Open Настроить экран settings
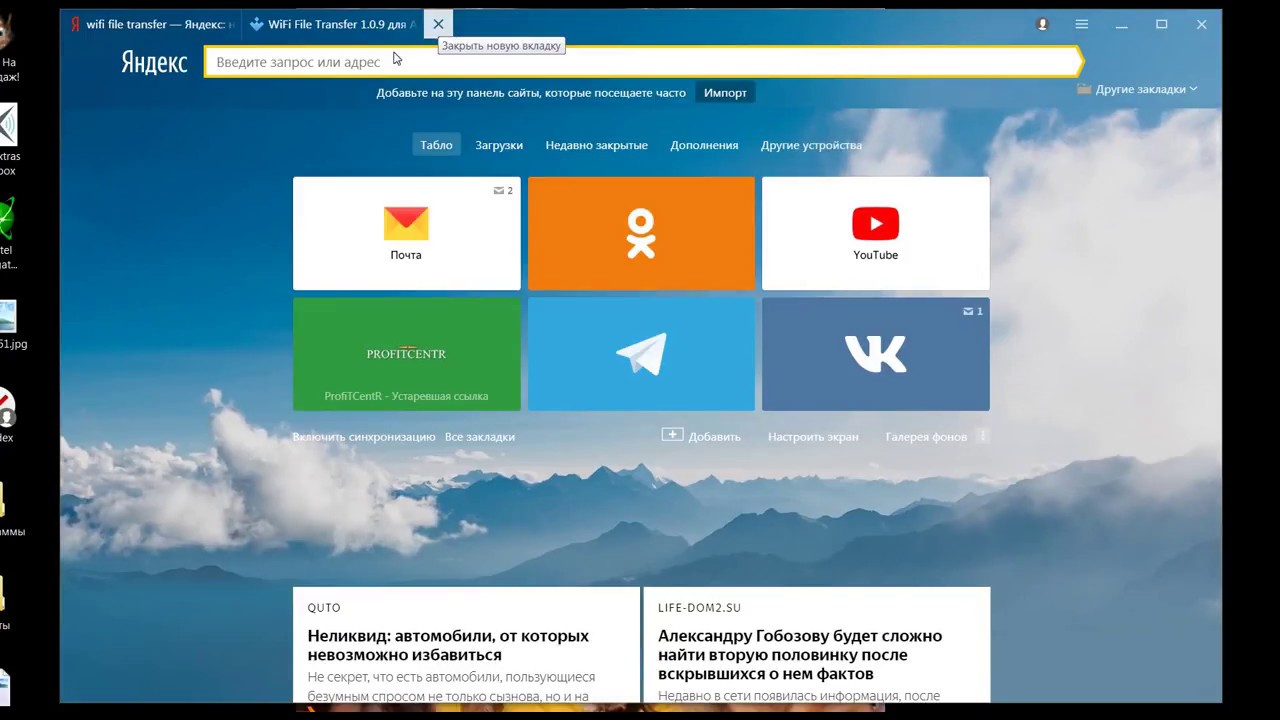This screenshot has width=1280, height=720. point(813,437)
